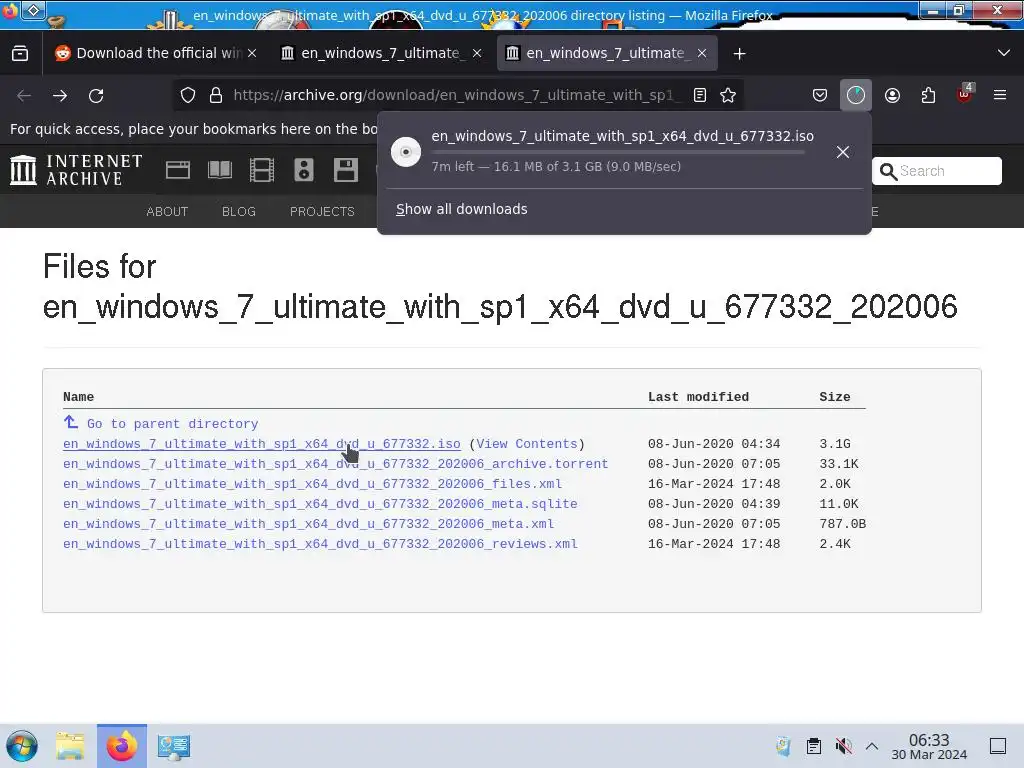
Task: Open a new browser tab
Action: tap(739, 54)
